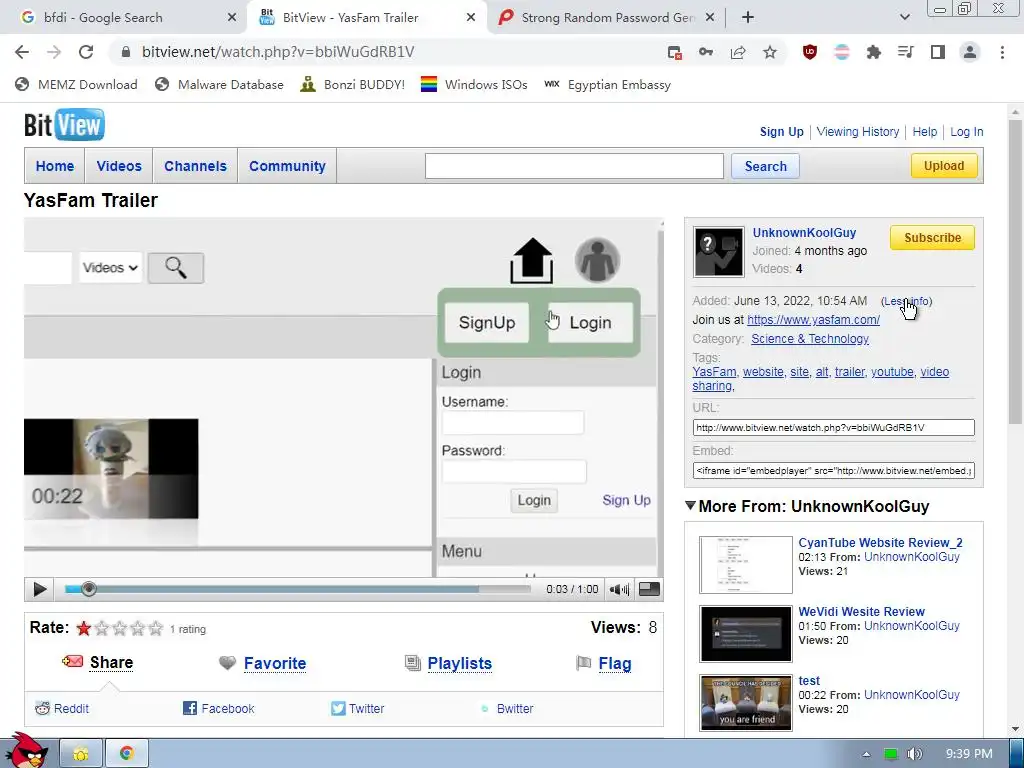Share the video on Bwitter
Image resolution: width=1024 pixels, height=768 pixels.
[507, 709]
